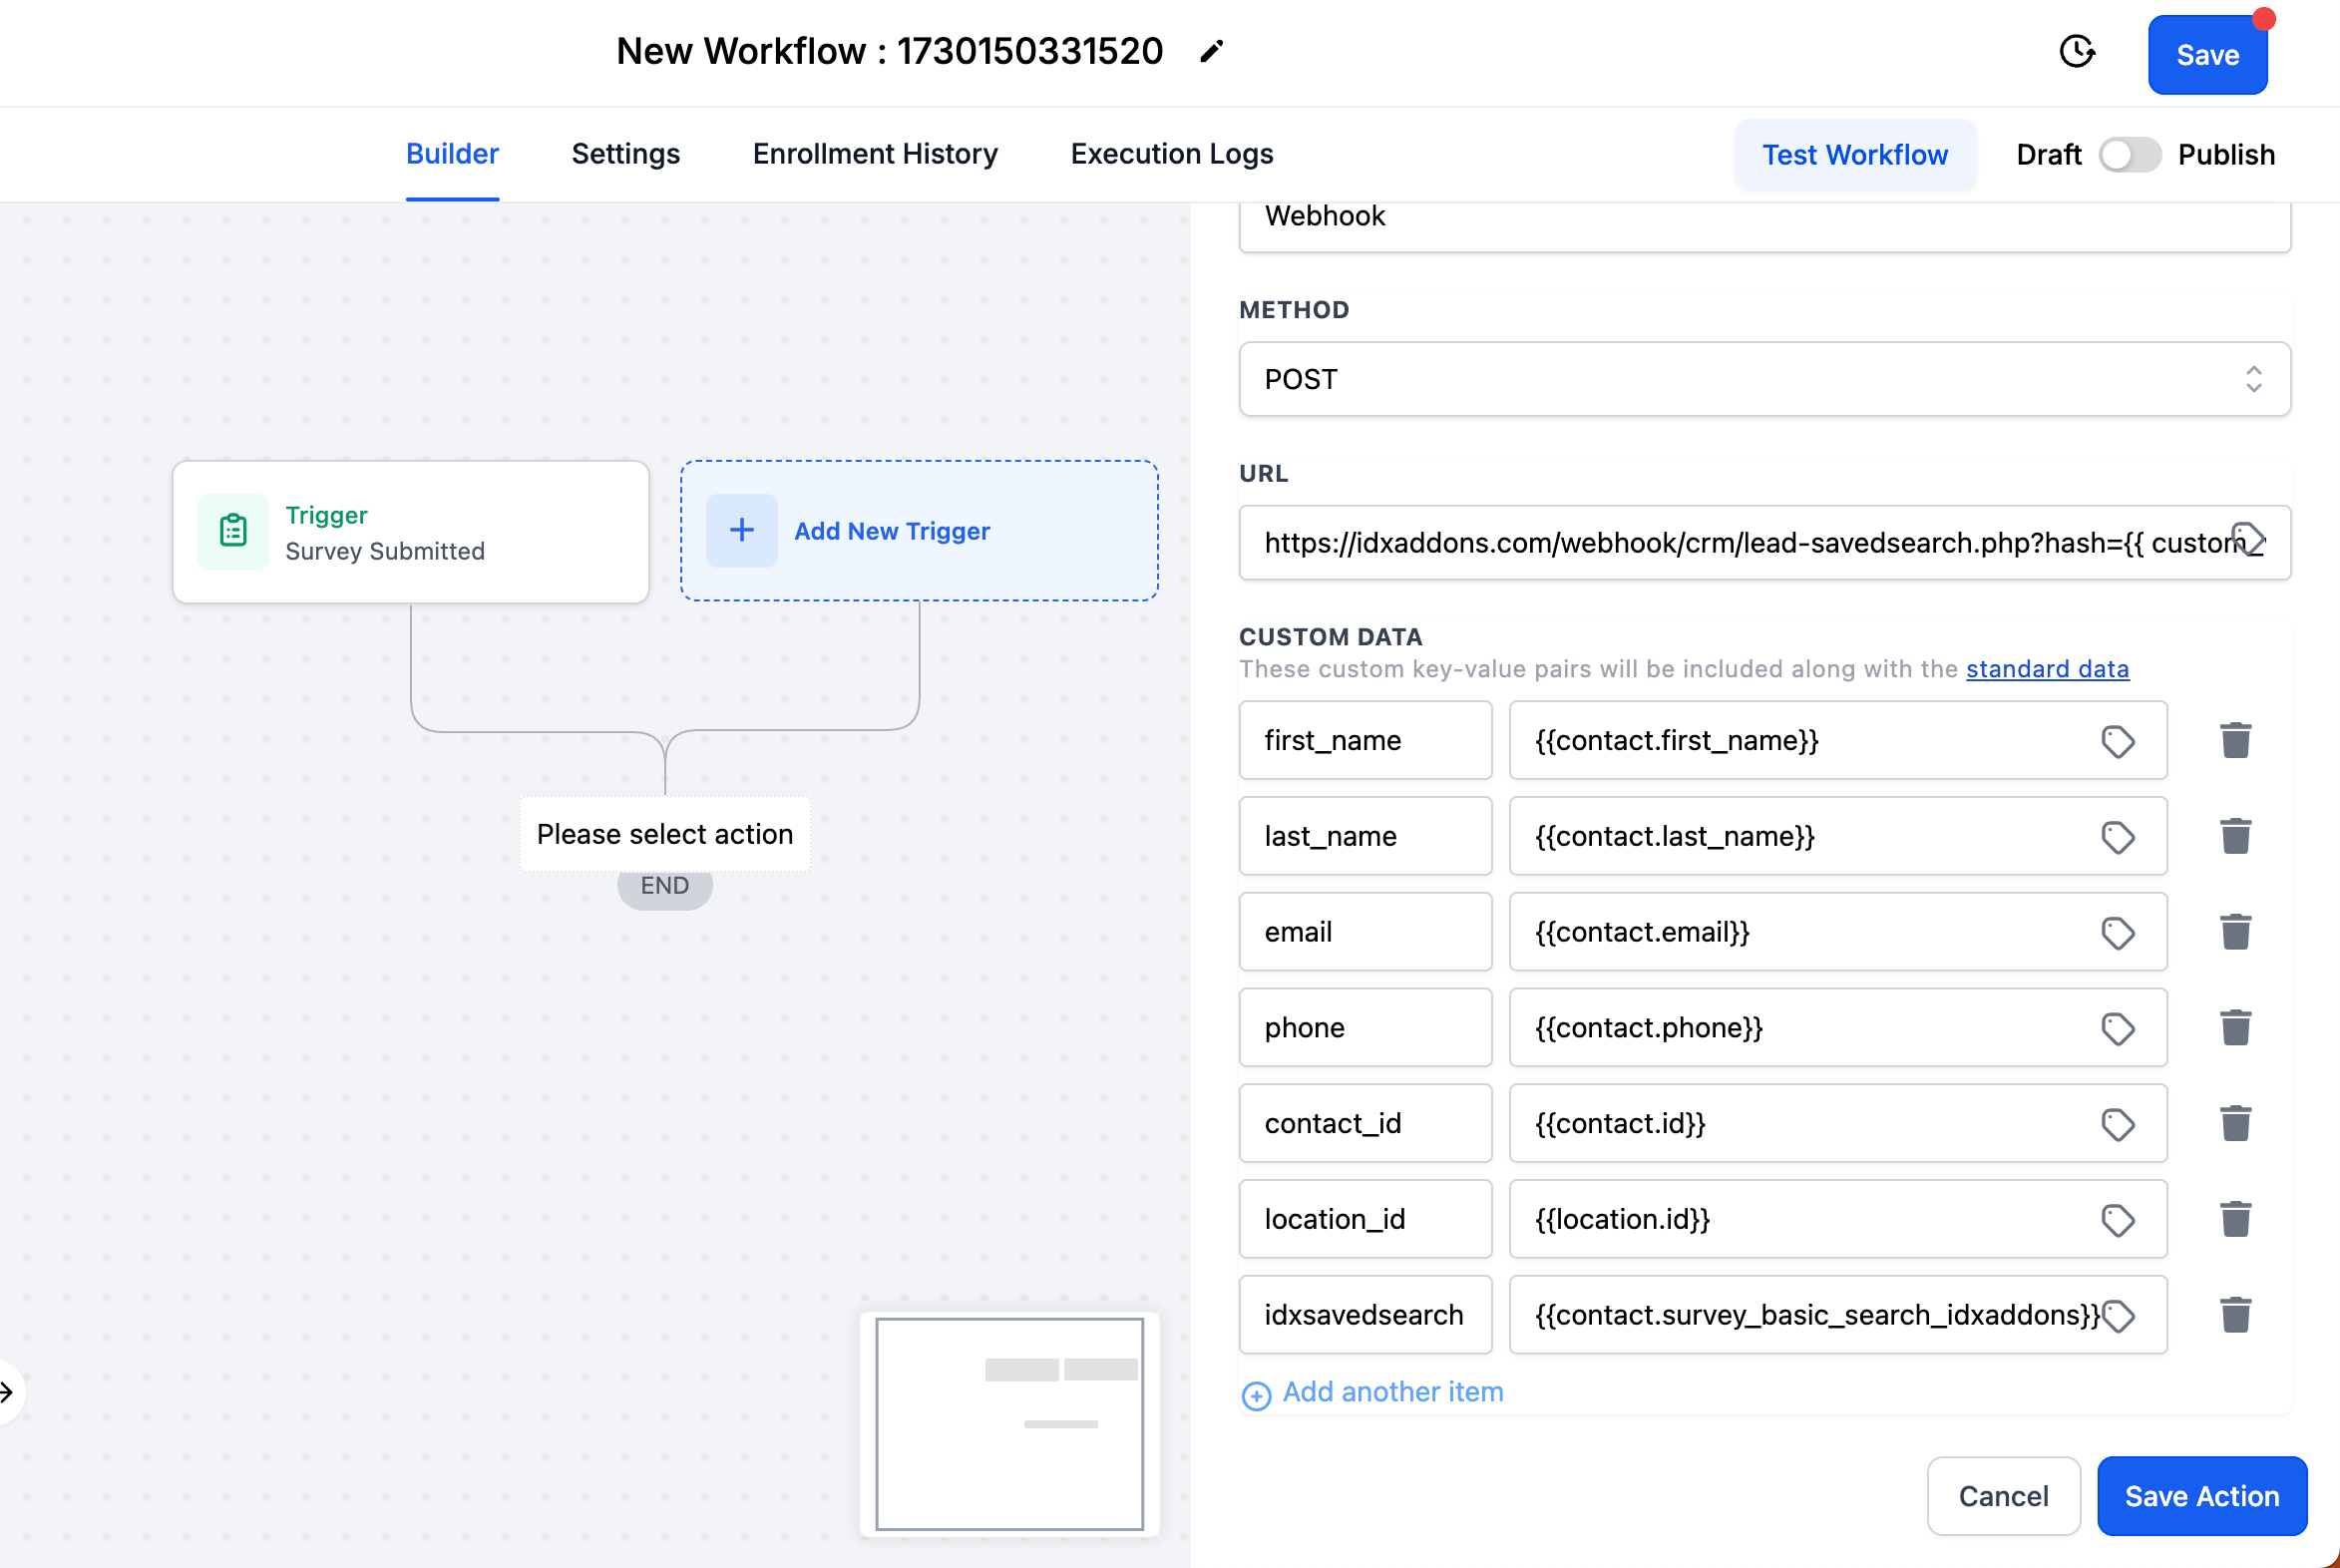Image resolution: width=2340 pixels, height=1568 pixels.
Task: Open the standard data link
Action: (x=2047, y=669)
